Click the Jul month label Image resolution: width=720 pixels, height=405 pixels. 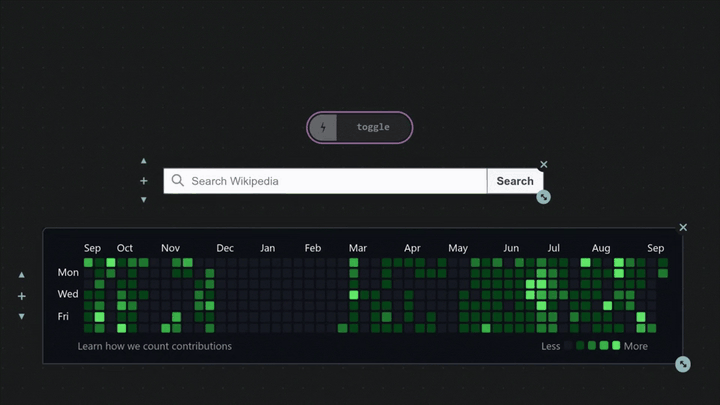click(x=553, y=248)
